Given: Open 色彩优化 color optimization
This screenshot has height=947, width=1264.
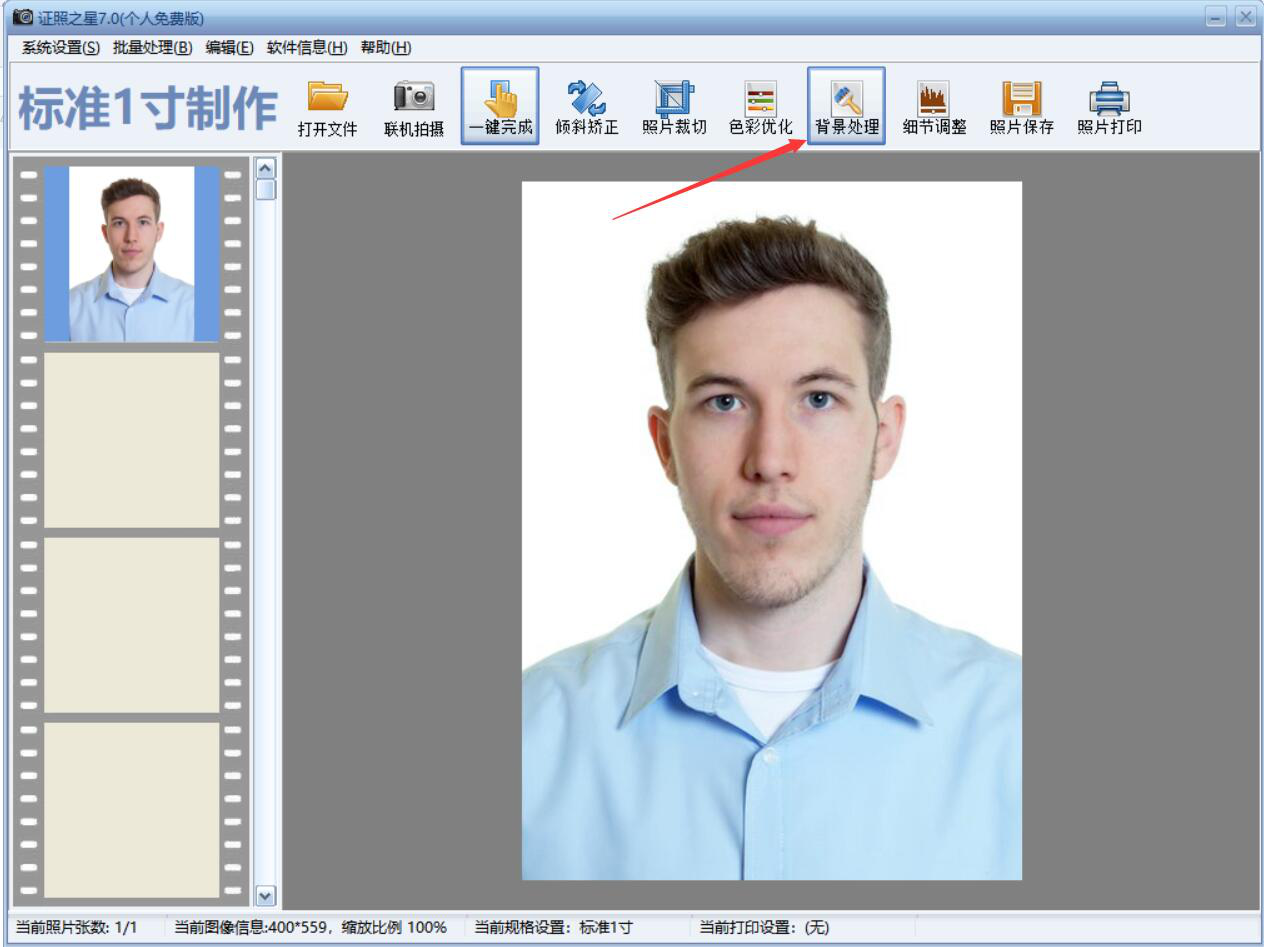Looking at the screenshot, I should pyautogui.click(x=760, y=107).
